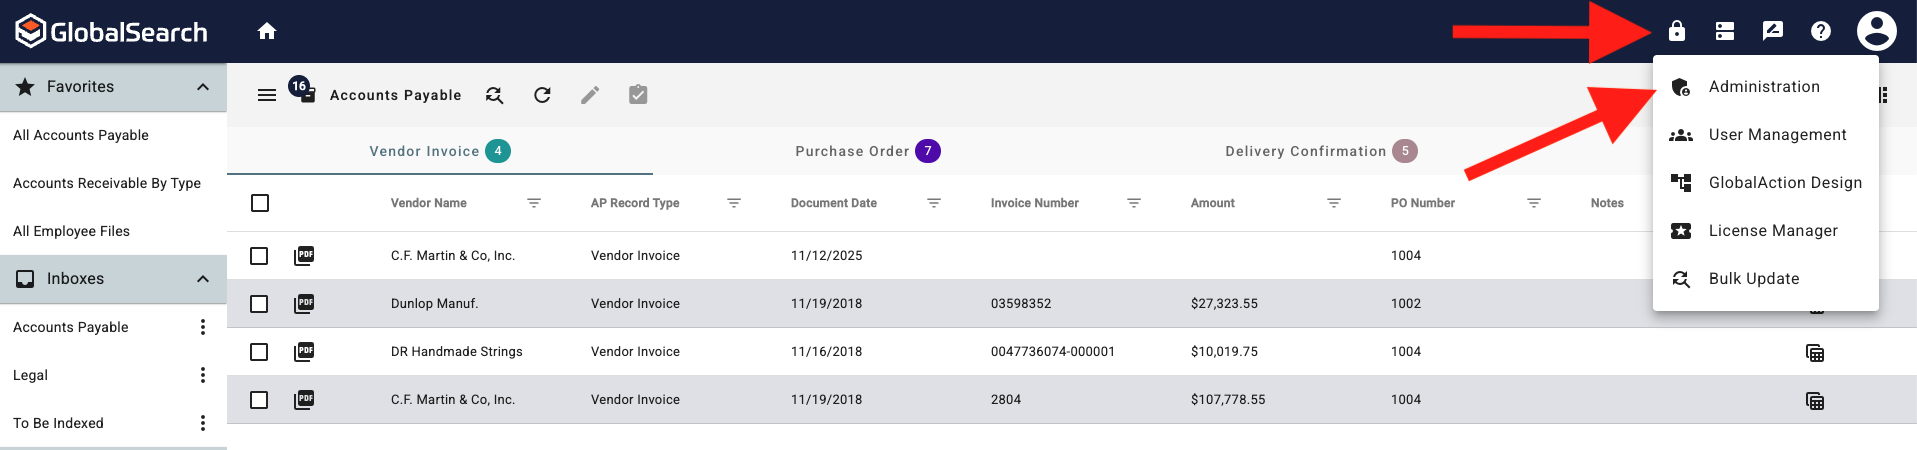Click the home icon in header

(x=267, y=31)
